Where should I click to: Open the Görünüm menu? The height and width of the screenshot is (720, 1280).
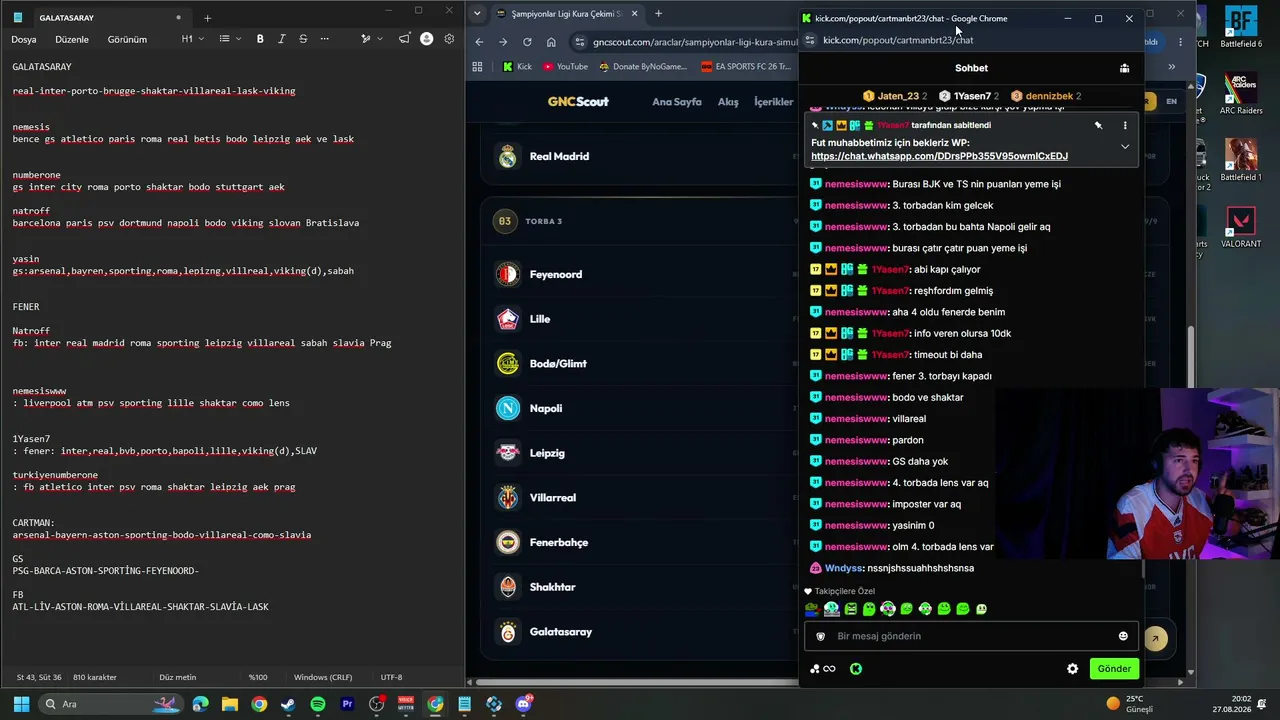click(x=127, y=39)
